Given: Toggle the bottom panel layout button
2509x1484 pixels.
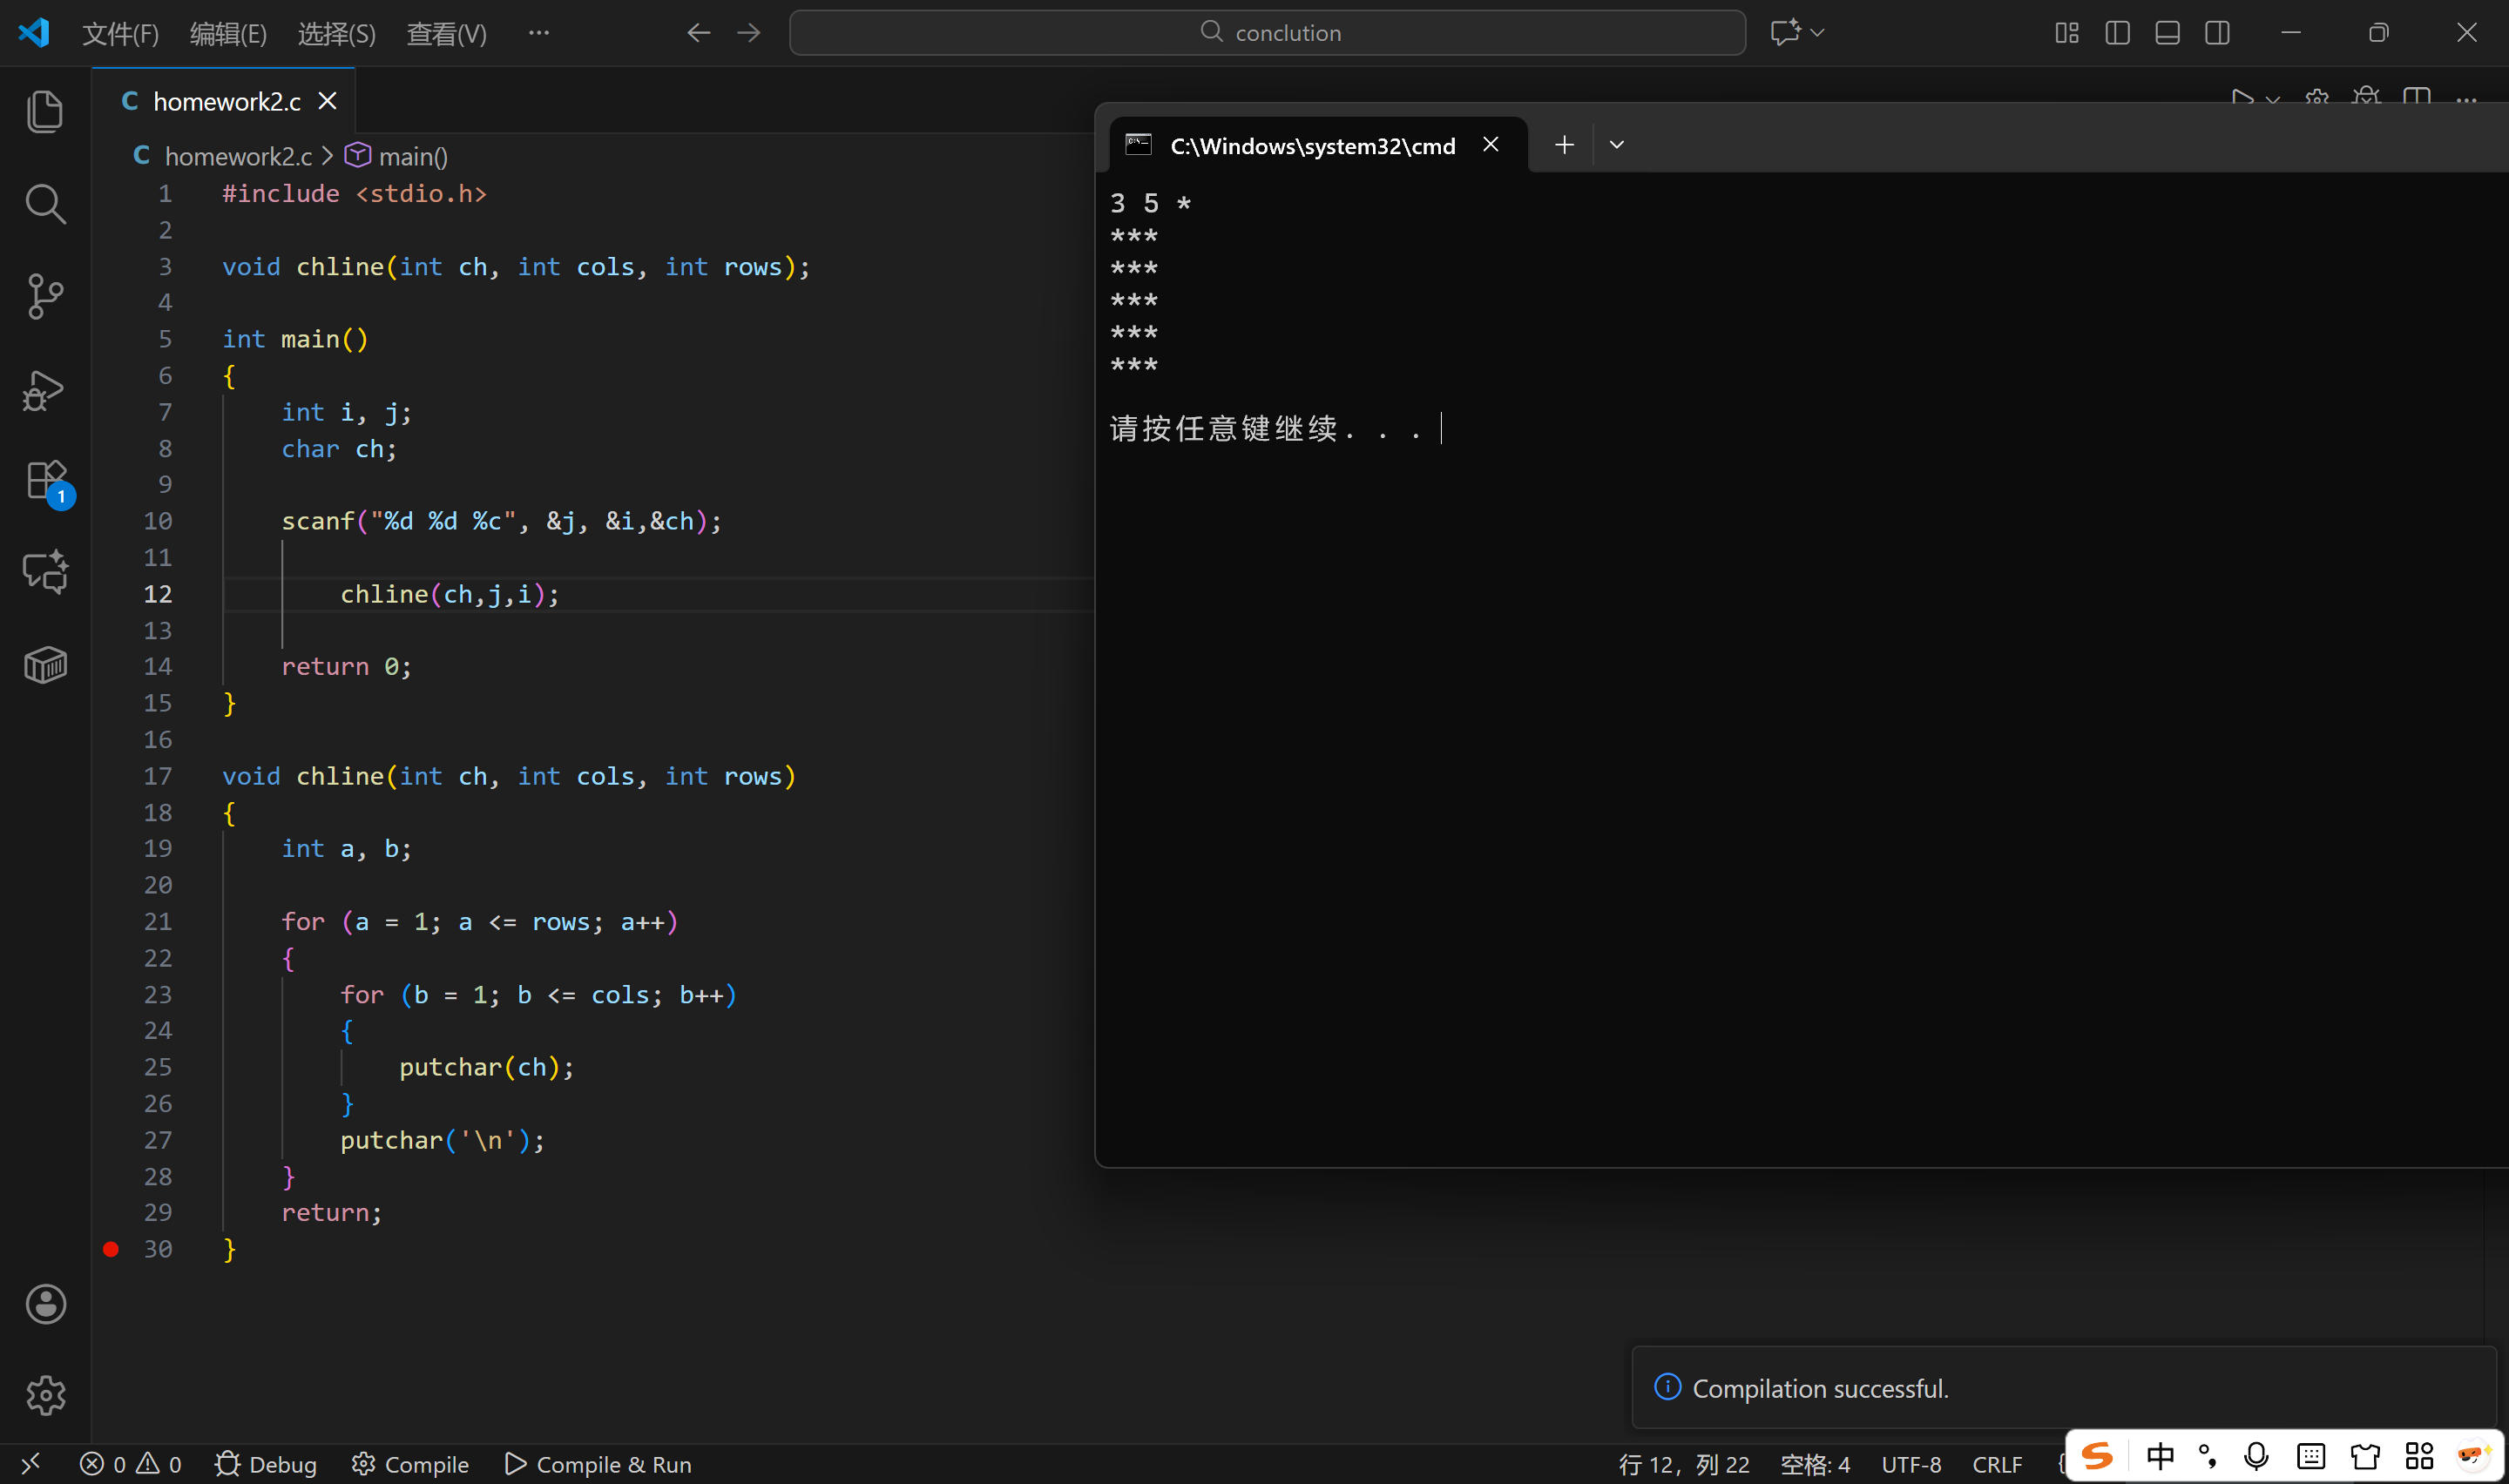Looking at the screenshot, I should pos(2167,33).
